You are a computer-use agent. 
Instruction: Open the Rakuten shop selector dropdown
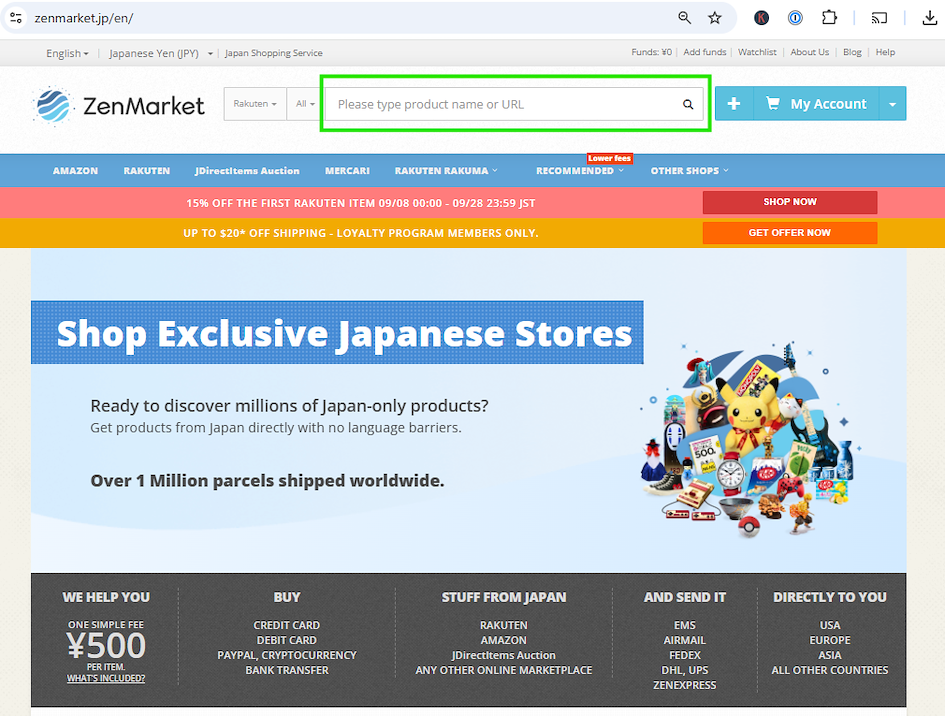pyautogui.click(x=255, y=104)
